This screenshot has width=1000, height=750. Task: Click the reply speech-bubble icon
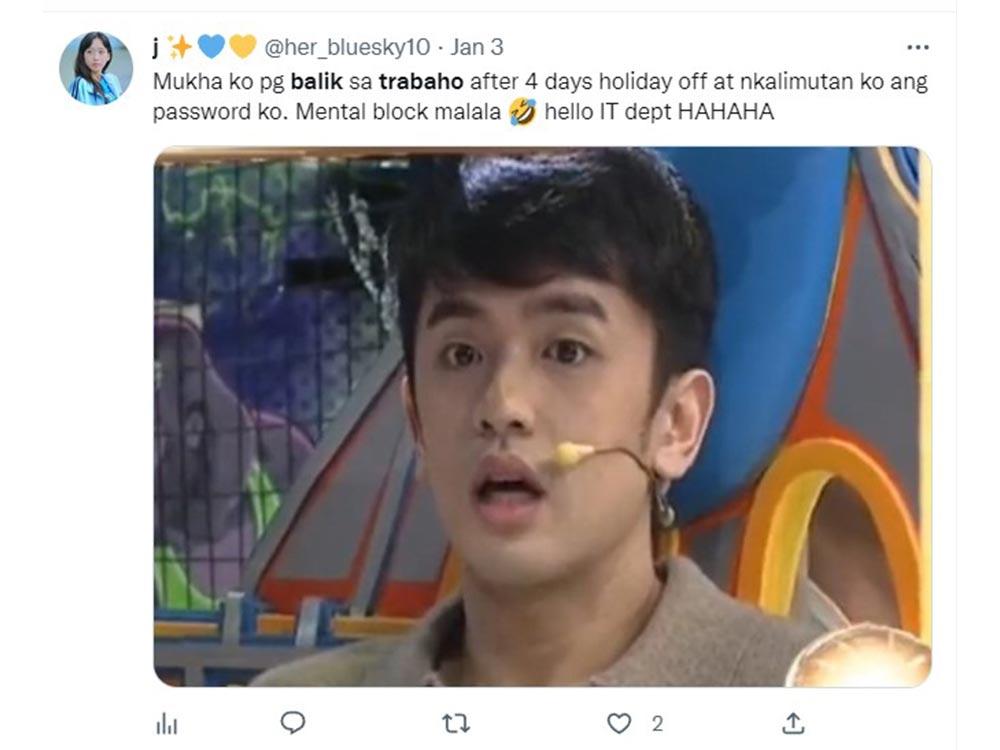pos(293,723)
